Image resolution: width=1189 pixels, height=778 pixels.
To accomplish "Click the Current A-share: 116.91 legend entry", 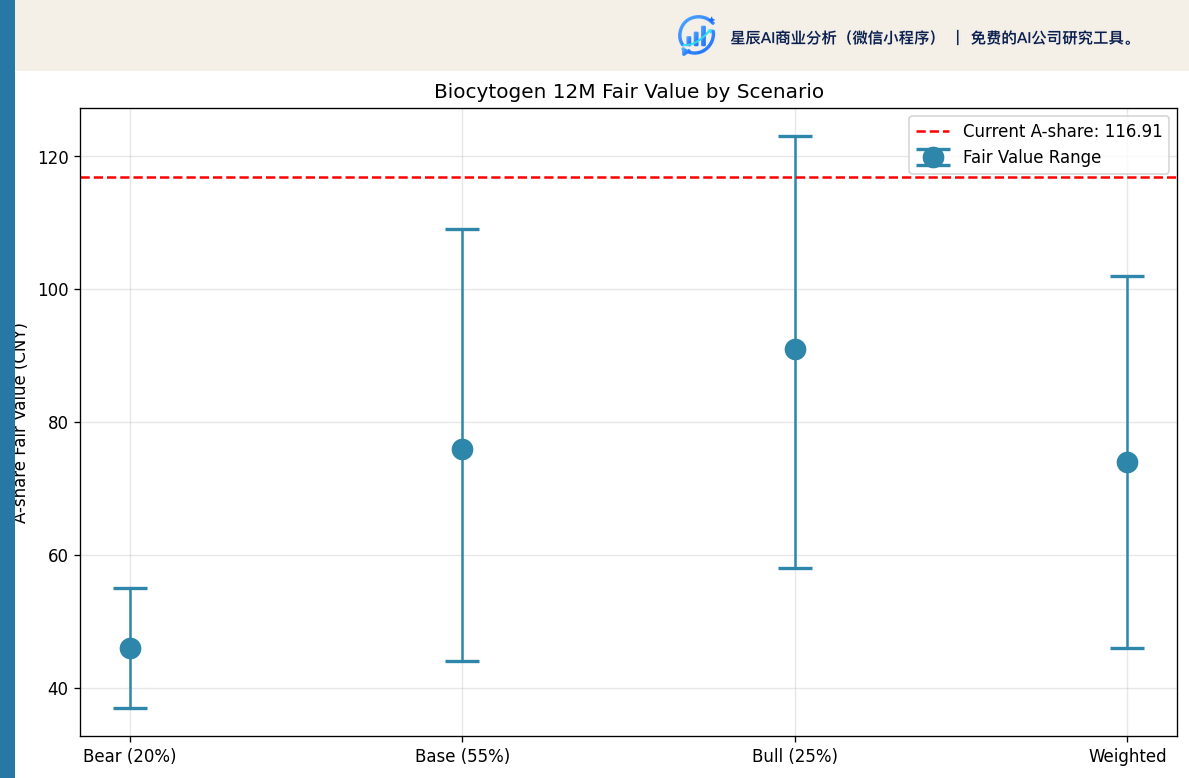I will [1039, 131].
